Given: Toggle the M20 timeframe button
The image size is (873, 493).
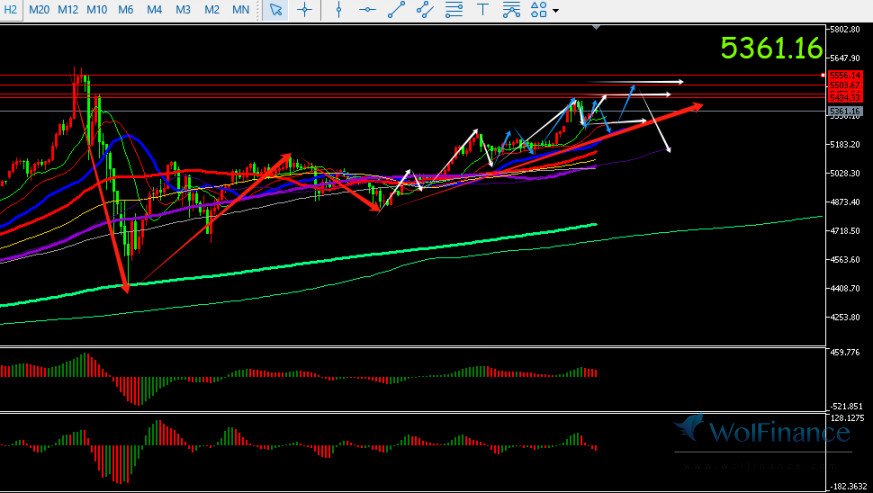Looking at the screenshot, I should coord(39,10).
